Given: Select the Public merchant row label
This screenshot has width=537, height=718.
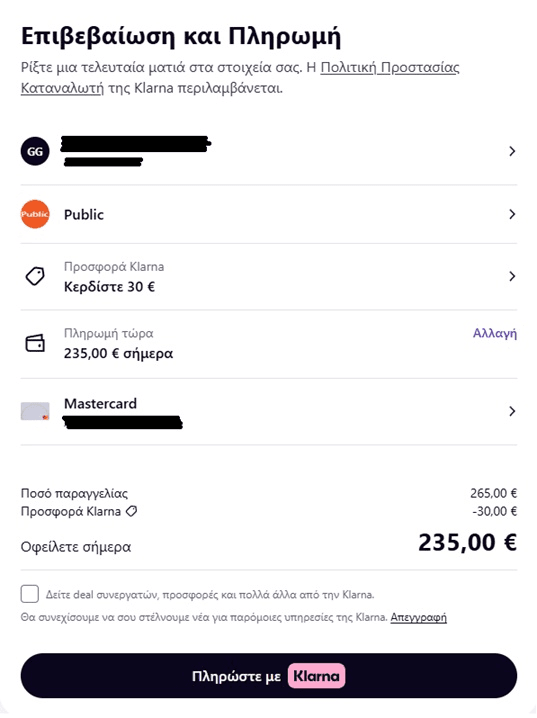Looking at the screenshot, I should [x=84, y=214].
